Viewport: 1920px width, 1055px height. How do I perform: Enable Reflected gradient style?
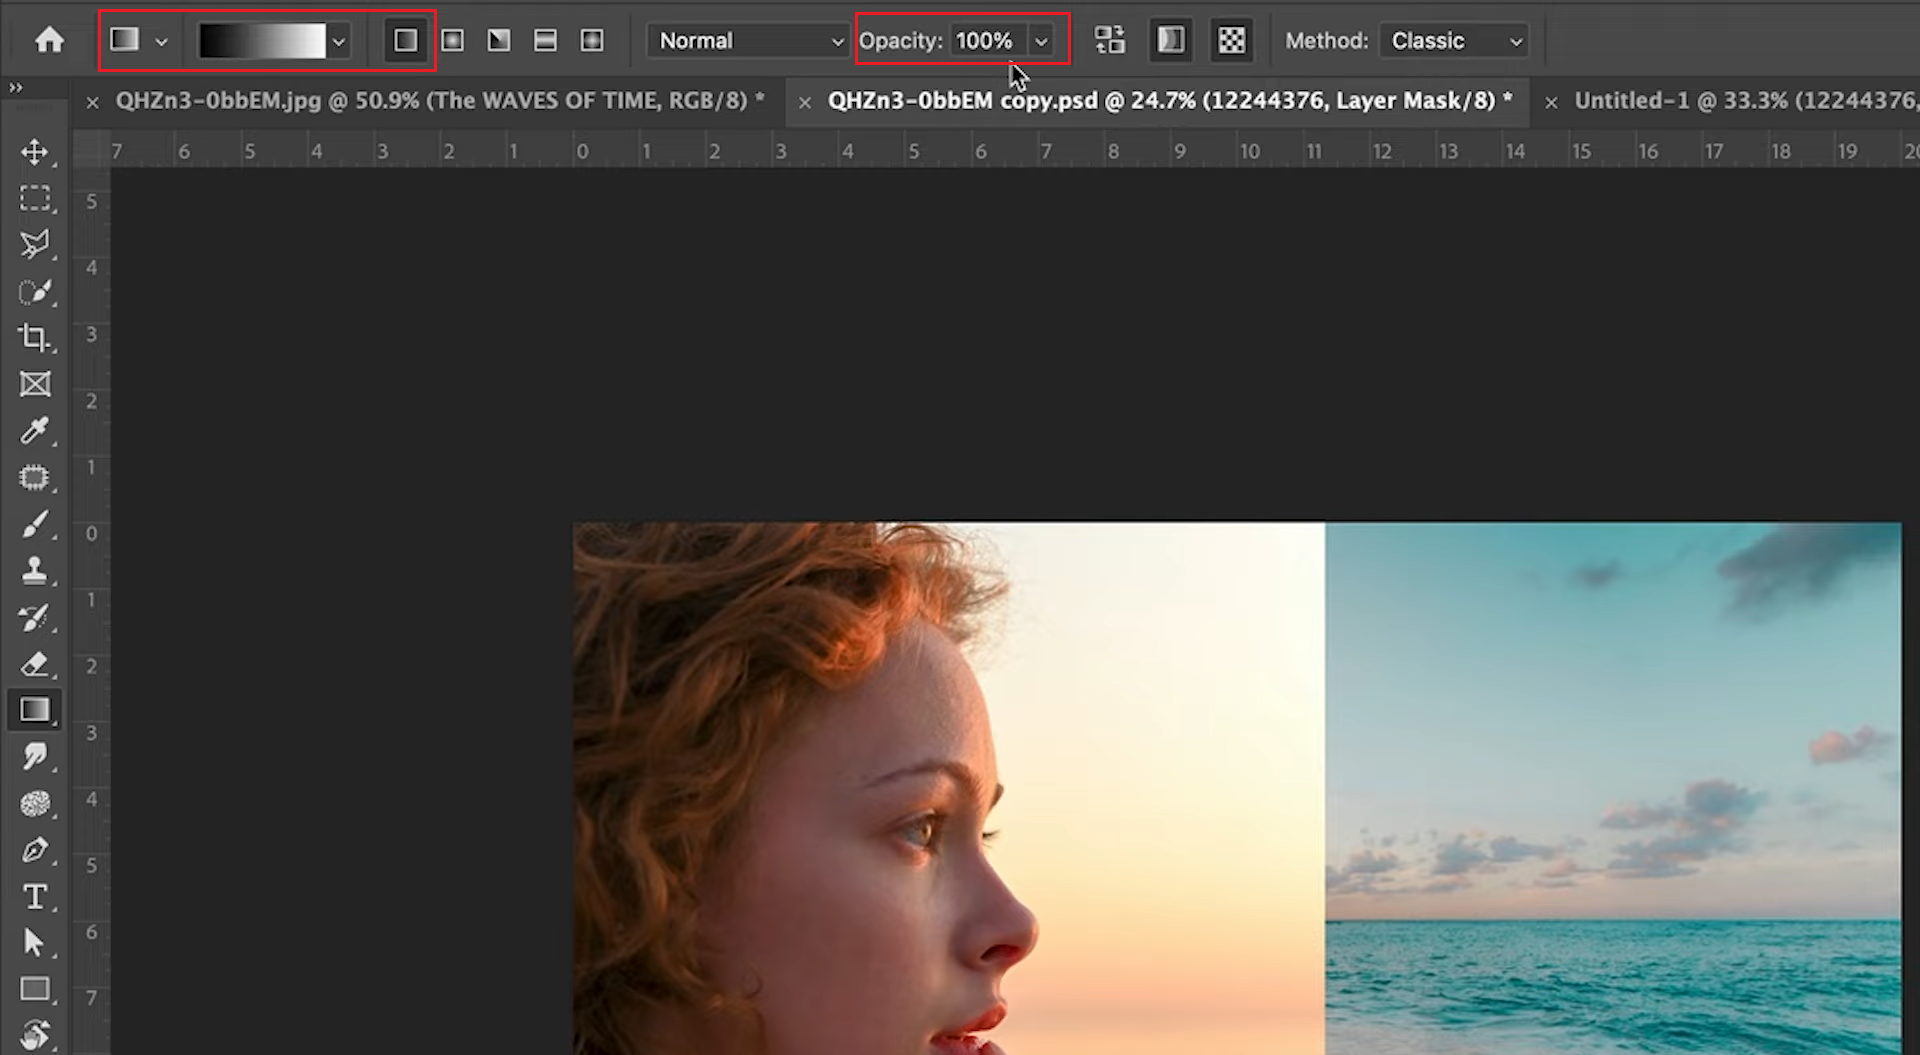545,40
